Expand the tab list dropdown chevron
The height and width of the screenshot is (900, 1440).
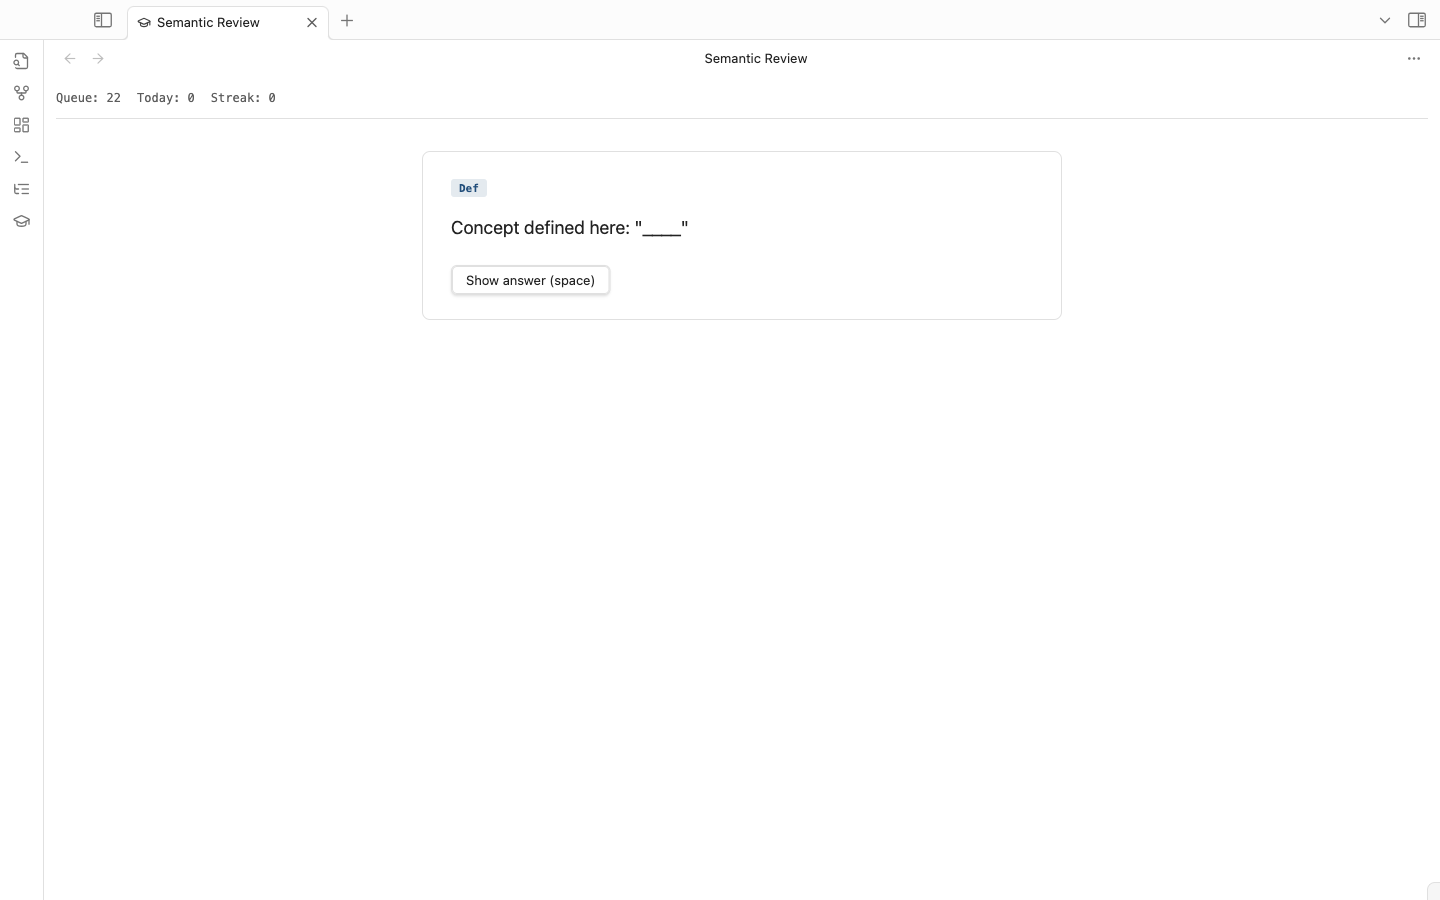coord(1385,20)
